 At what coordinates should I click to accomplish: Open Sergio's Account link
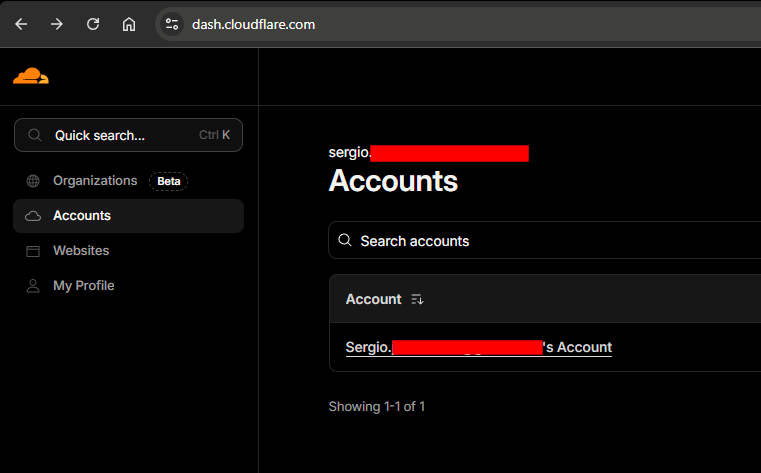[x=479, y=347]
